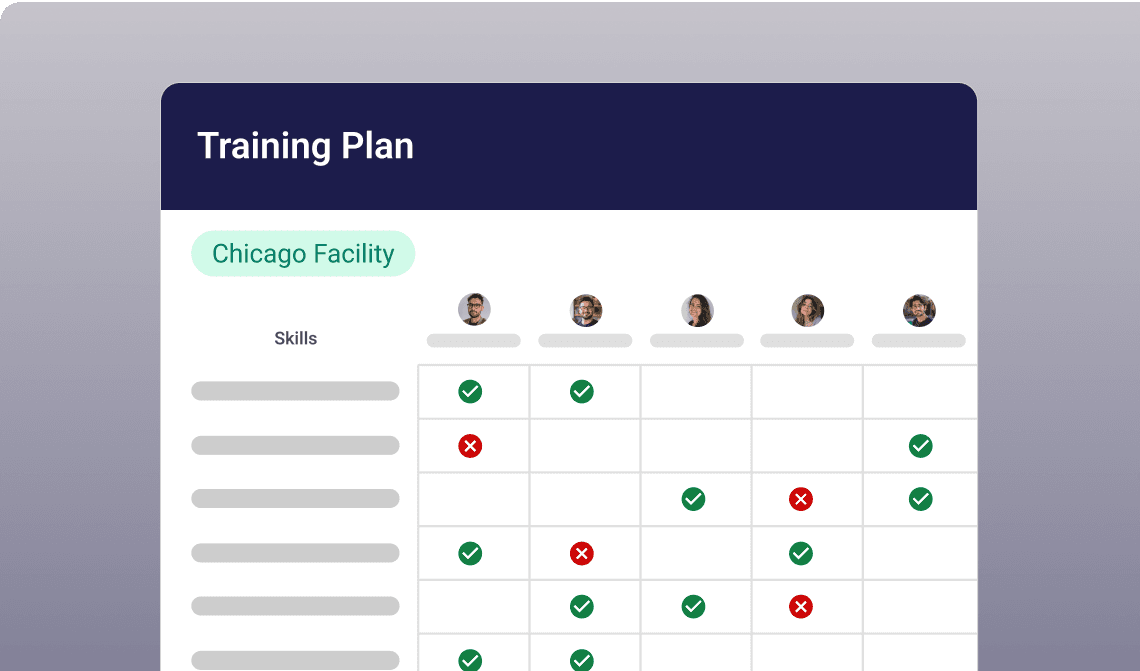Click the red cross icon in the second skill row

coord(471,446)
